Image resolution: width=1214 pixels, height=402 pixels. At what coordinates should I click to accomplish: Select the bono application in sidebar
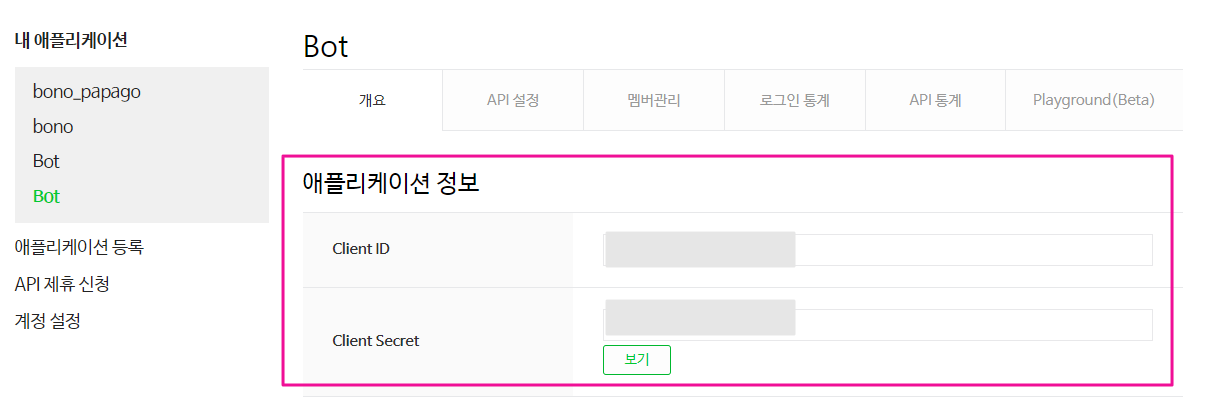click(53, 127)
